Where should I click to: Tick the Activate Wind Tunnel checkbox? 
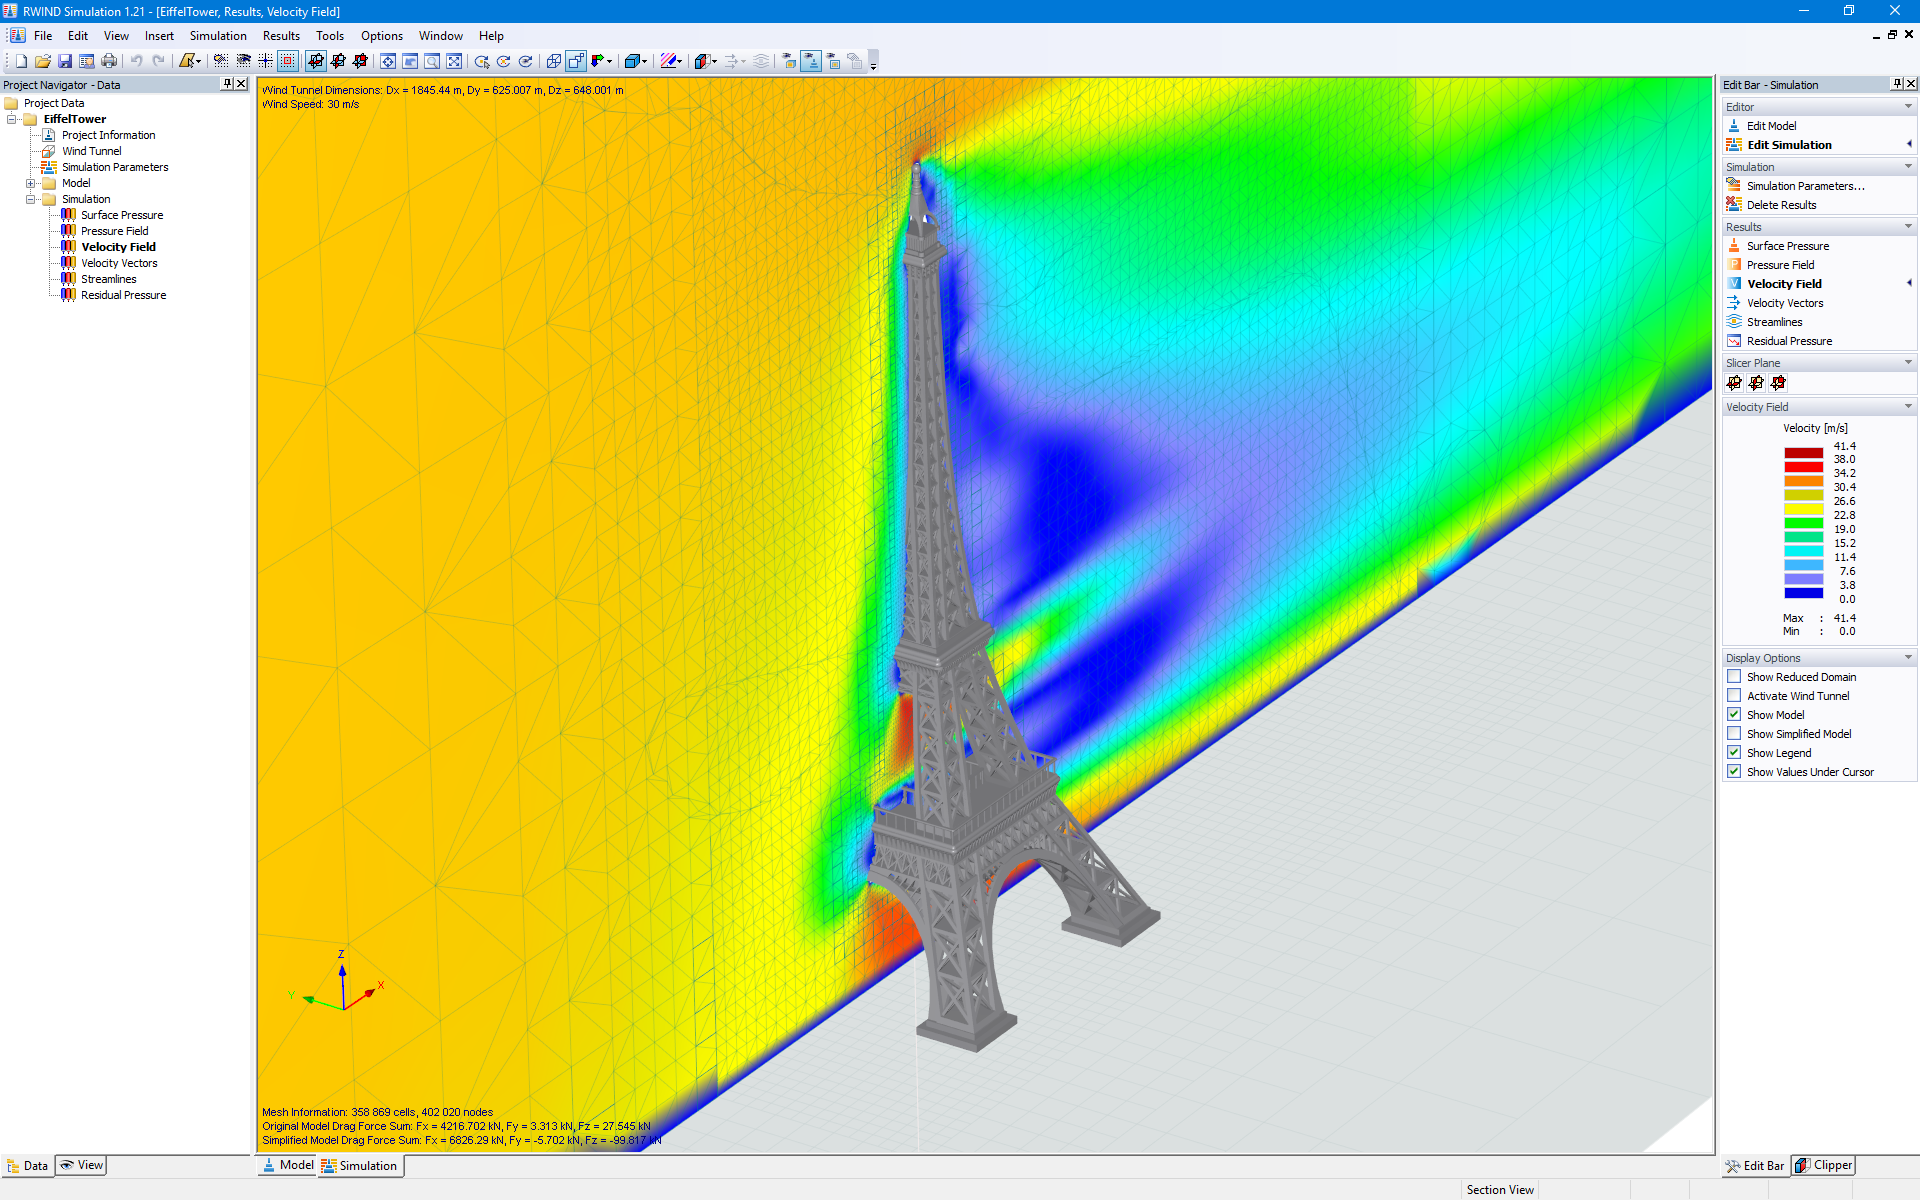coord(1734,696)
